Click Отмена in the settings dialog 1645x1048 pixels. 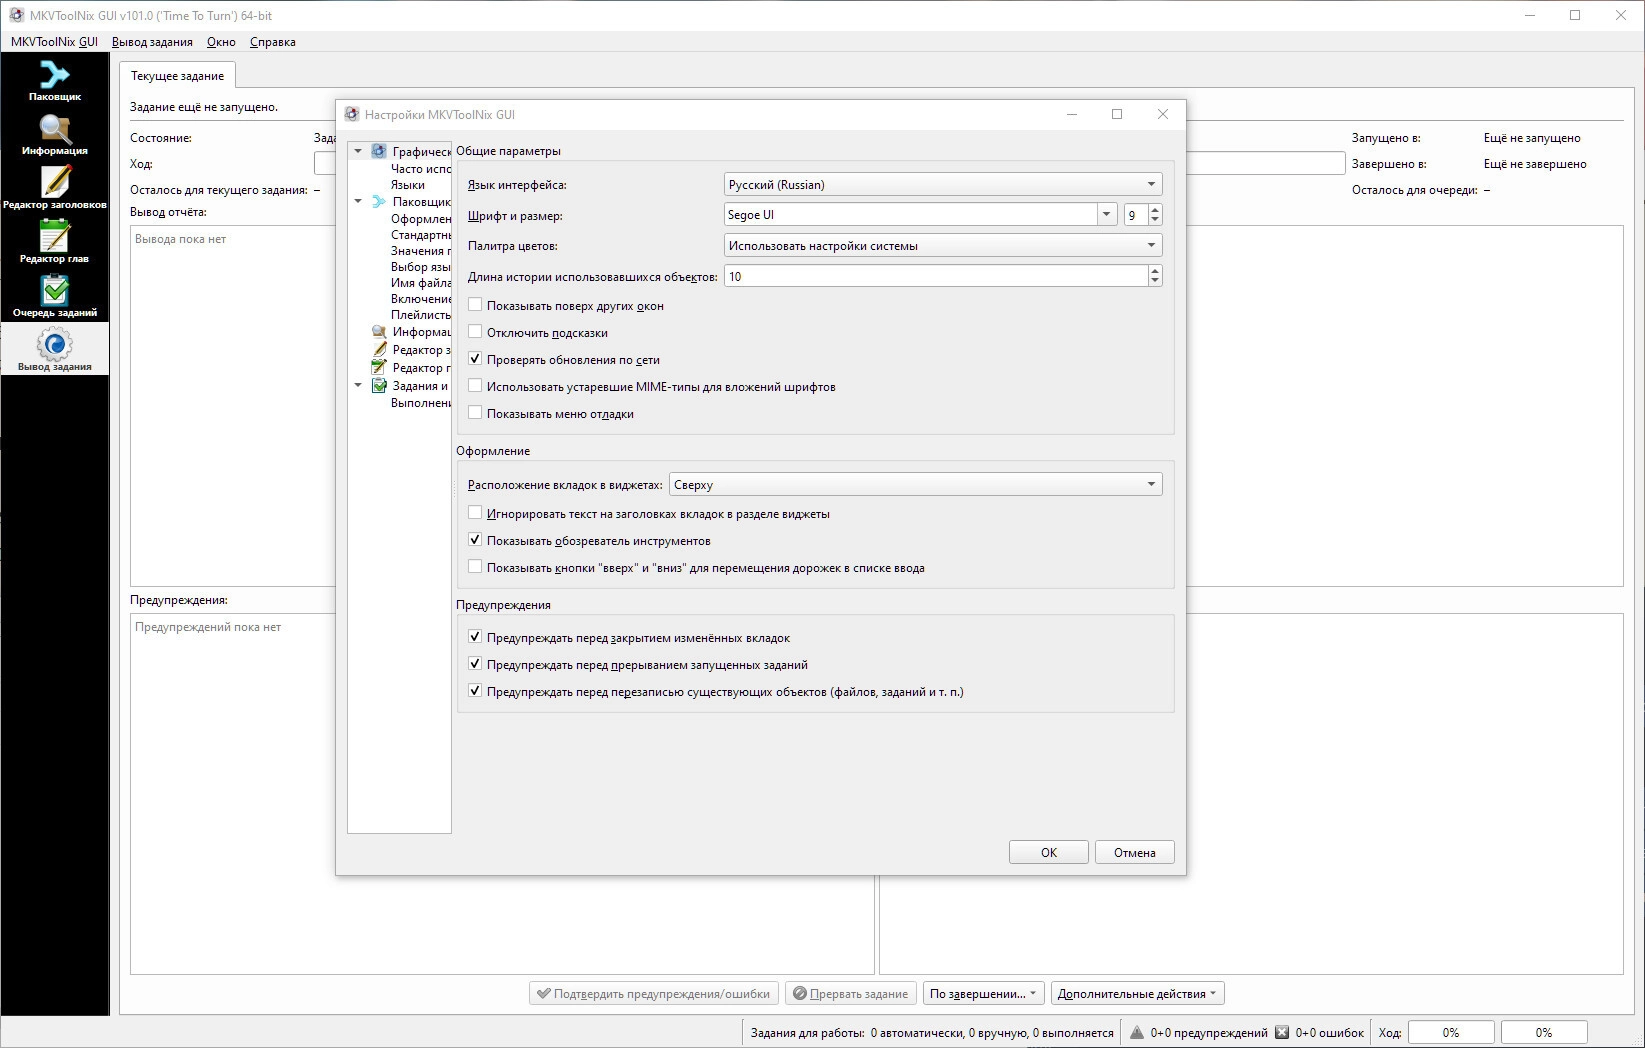(1135, 852)
